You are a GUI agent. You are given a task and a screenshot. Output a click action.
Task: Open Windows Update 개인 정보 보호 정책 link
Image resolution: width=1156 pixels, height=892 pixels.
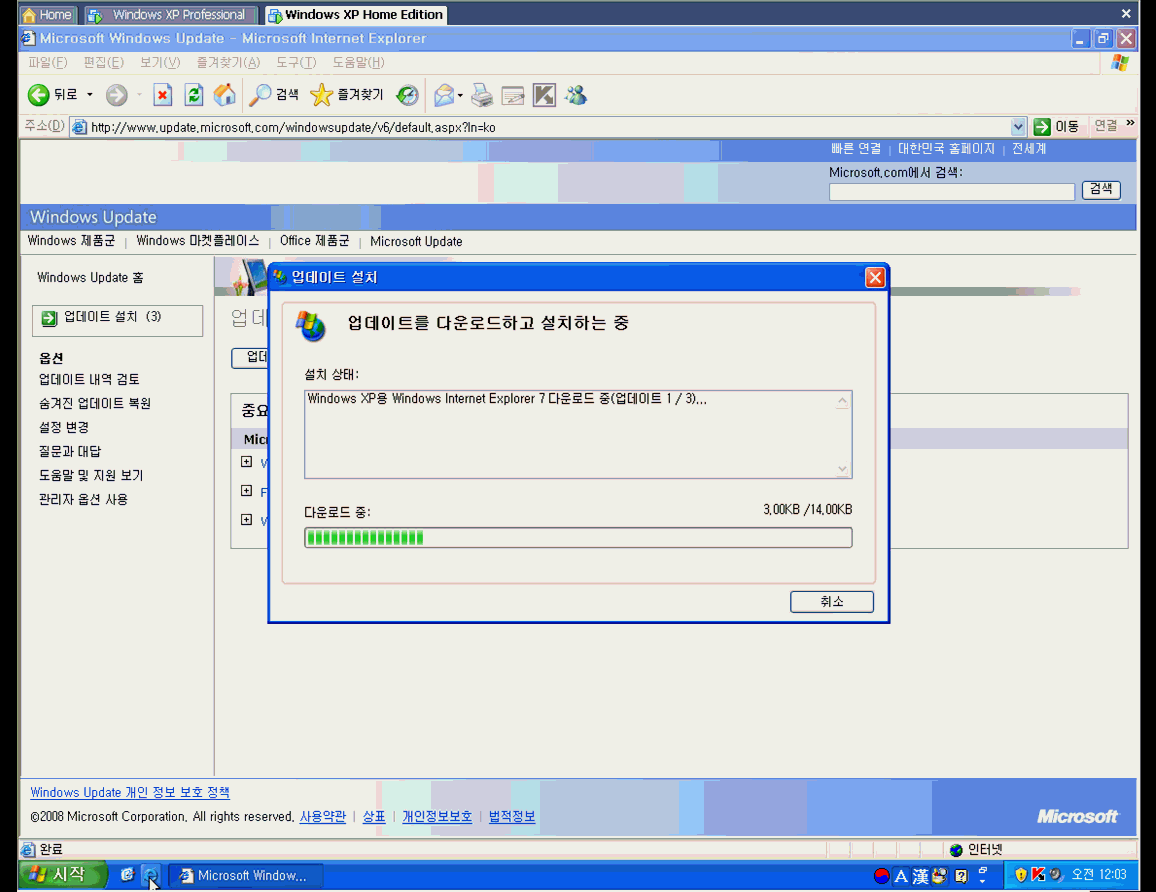point(130,792)
